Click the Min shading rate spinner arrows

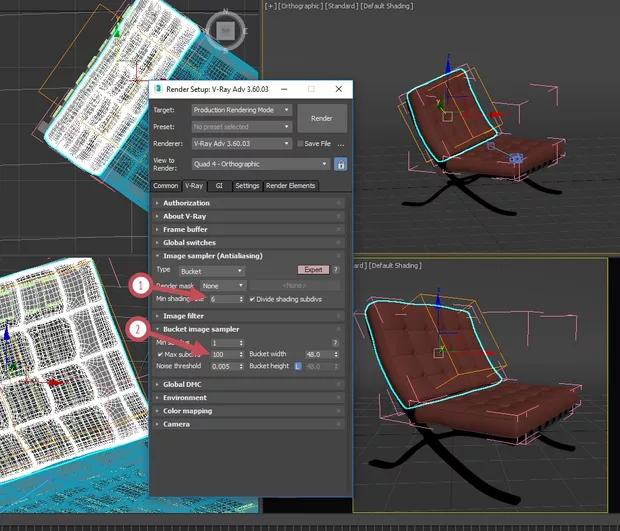tap(241, 299)
